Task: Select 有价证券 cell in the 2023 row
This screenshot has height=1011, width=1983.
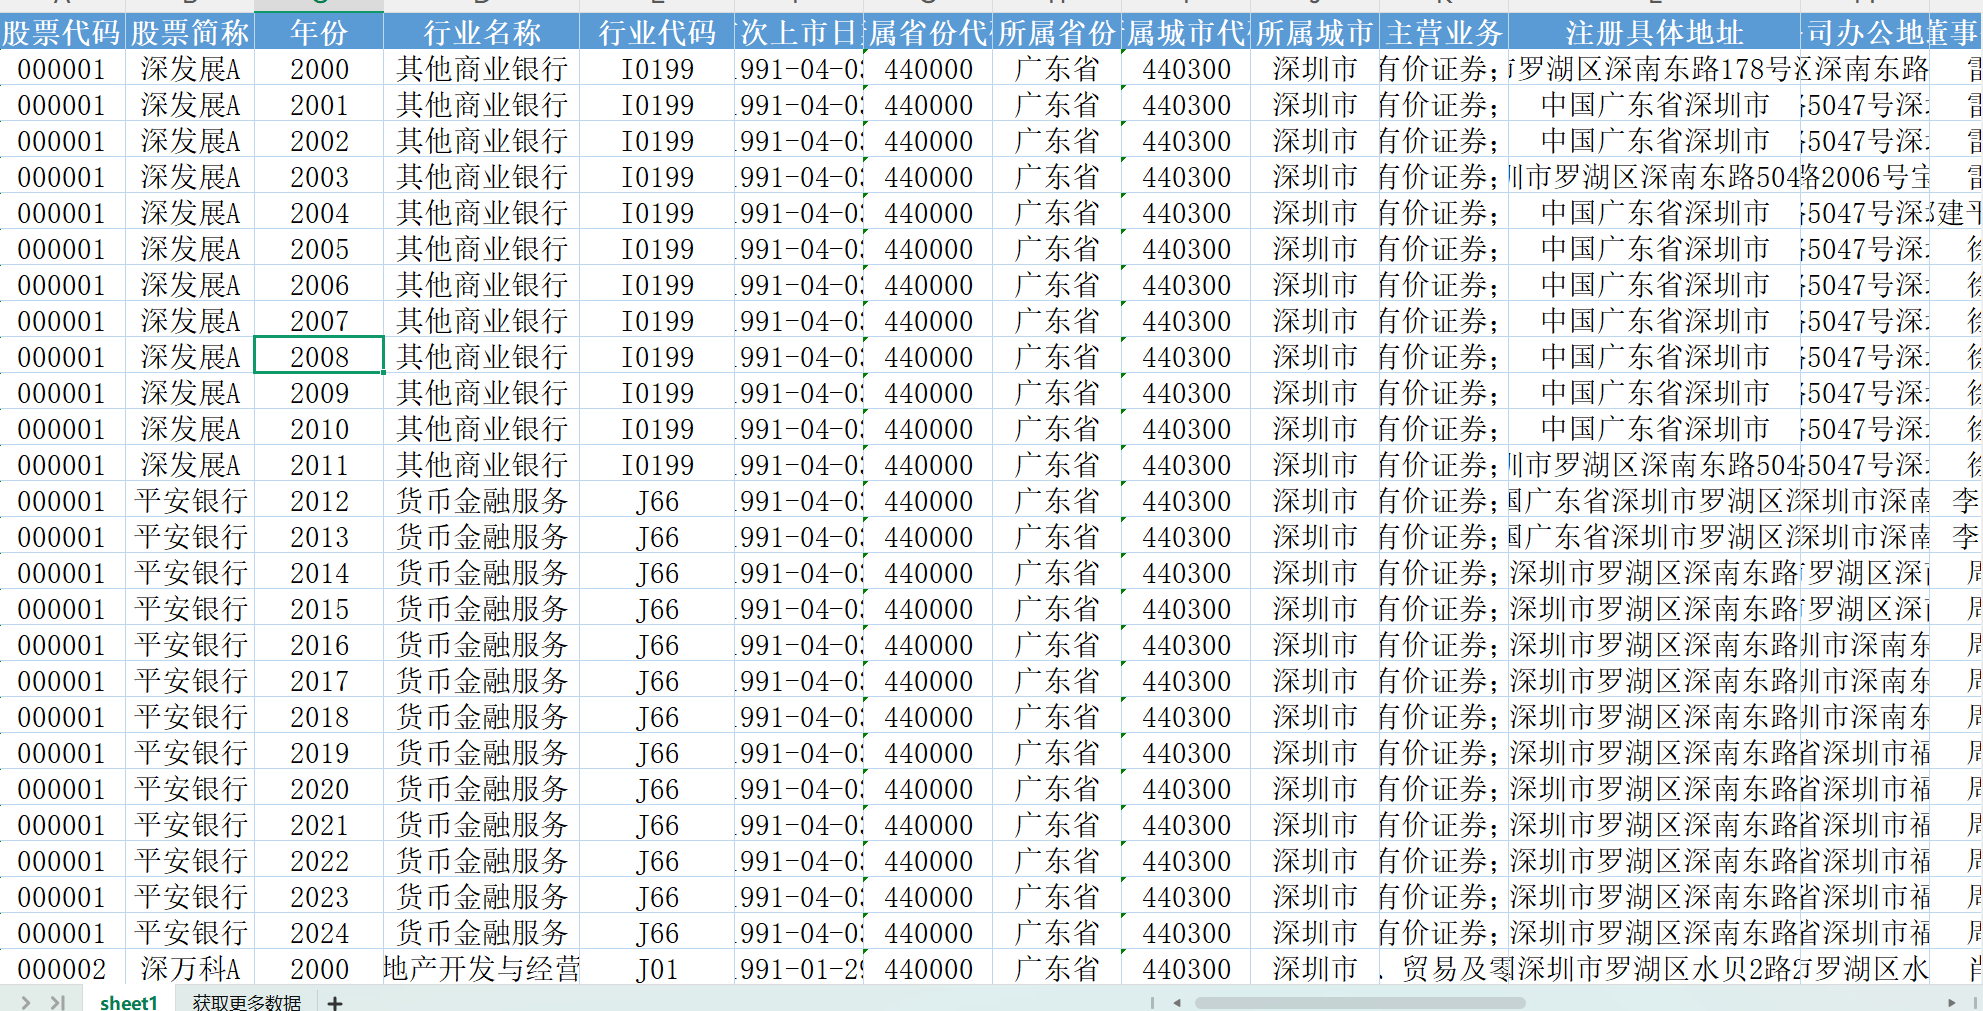Action: pyautogui.click(x=1444, y=897)
